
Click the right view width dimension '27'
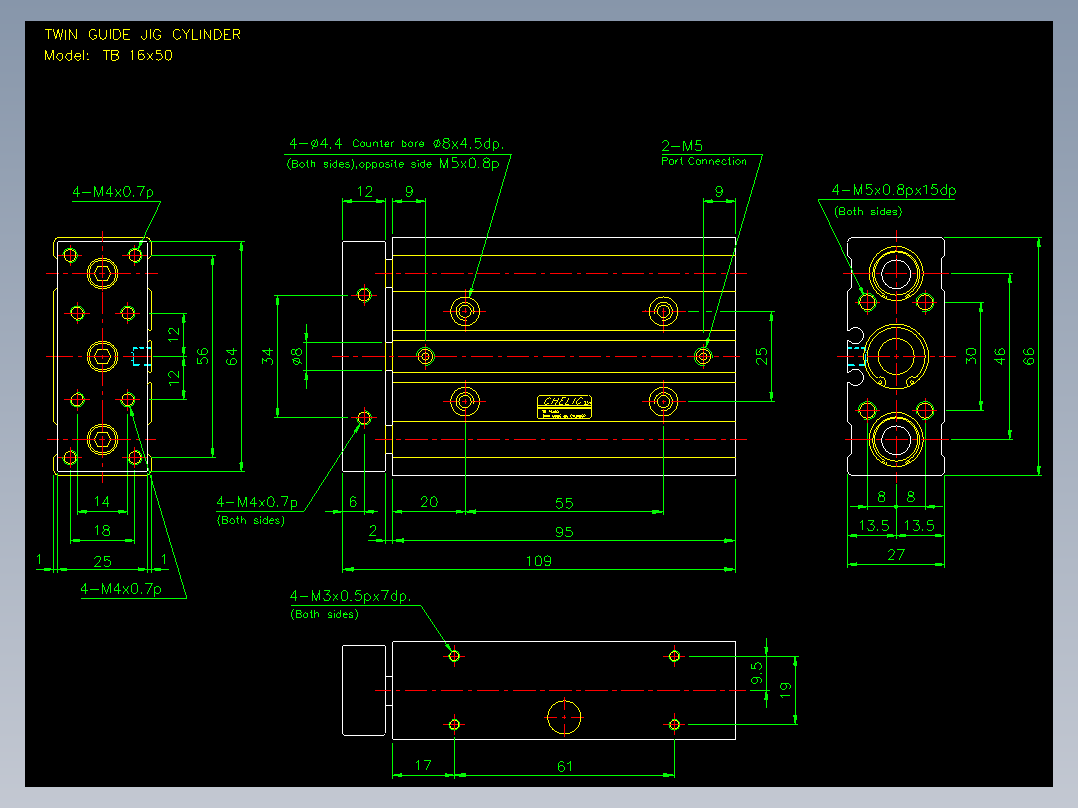[896, 555]
